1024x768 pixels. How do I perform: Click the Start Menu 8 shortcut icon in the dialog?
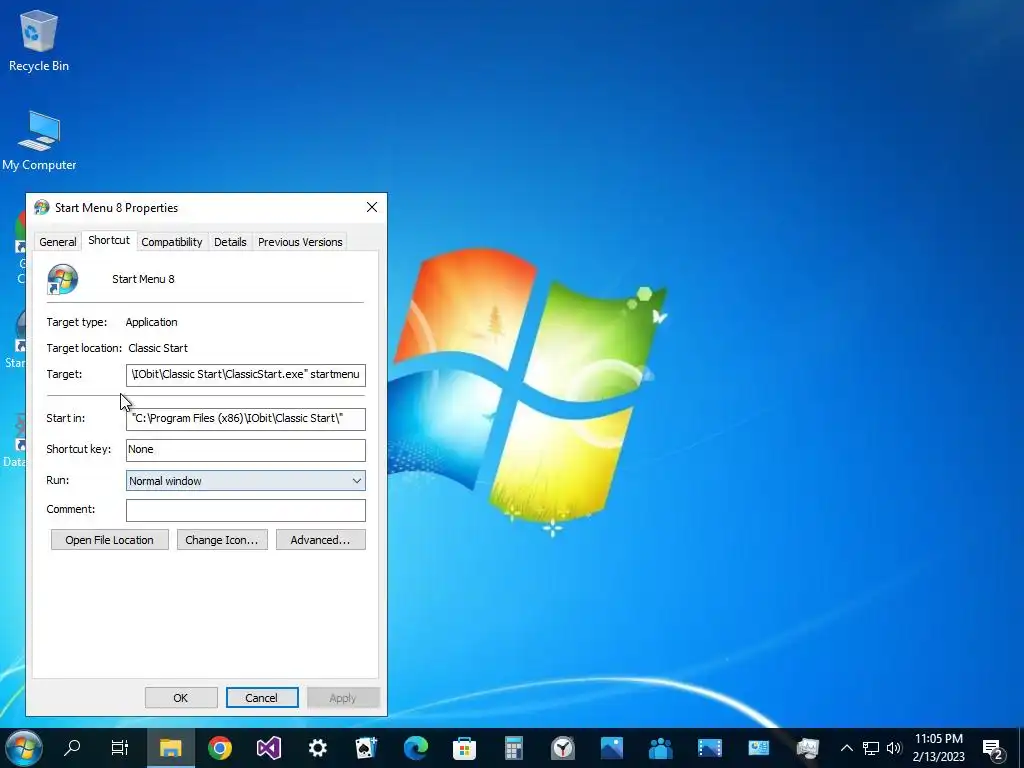(x=63, y=280)
